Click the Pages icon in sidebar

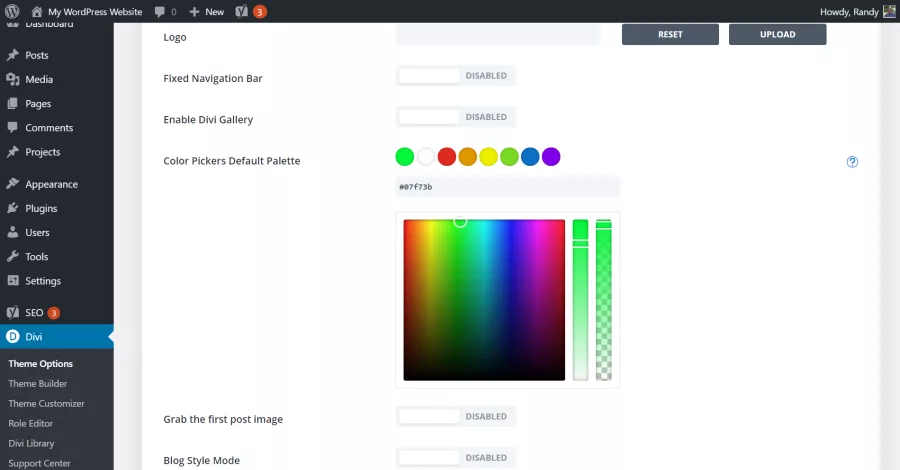13,103
